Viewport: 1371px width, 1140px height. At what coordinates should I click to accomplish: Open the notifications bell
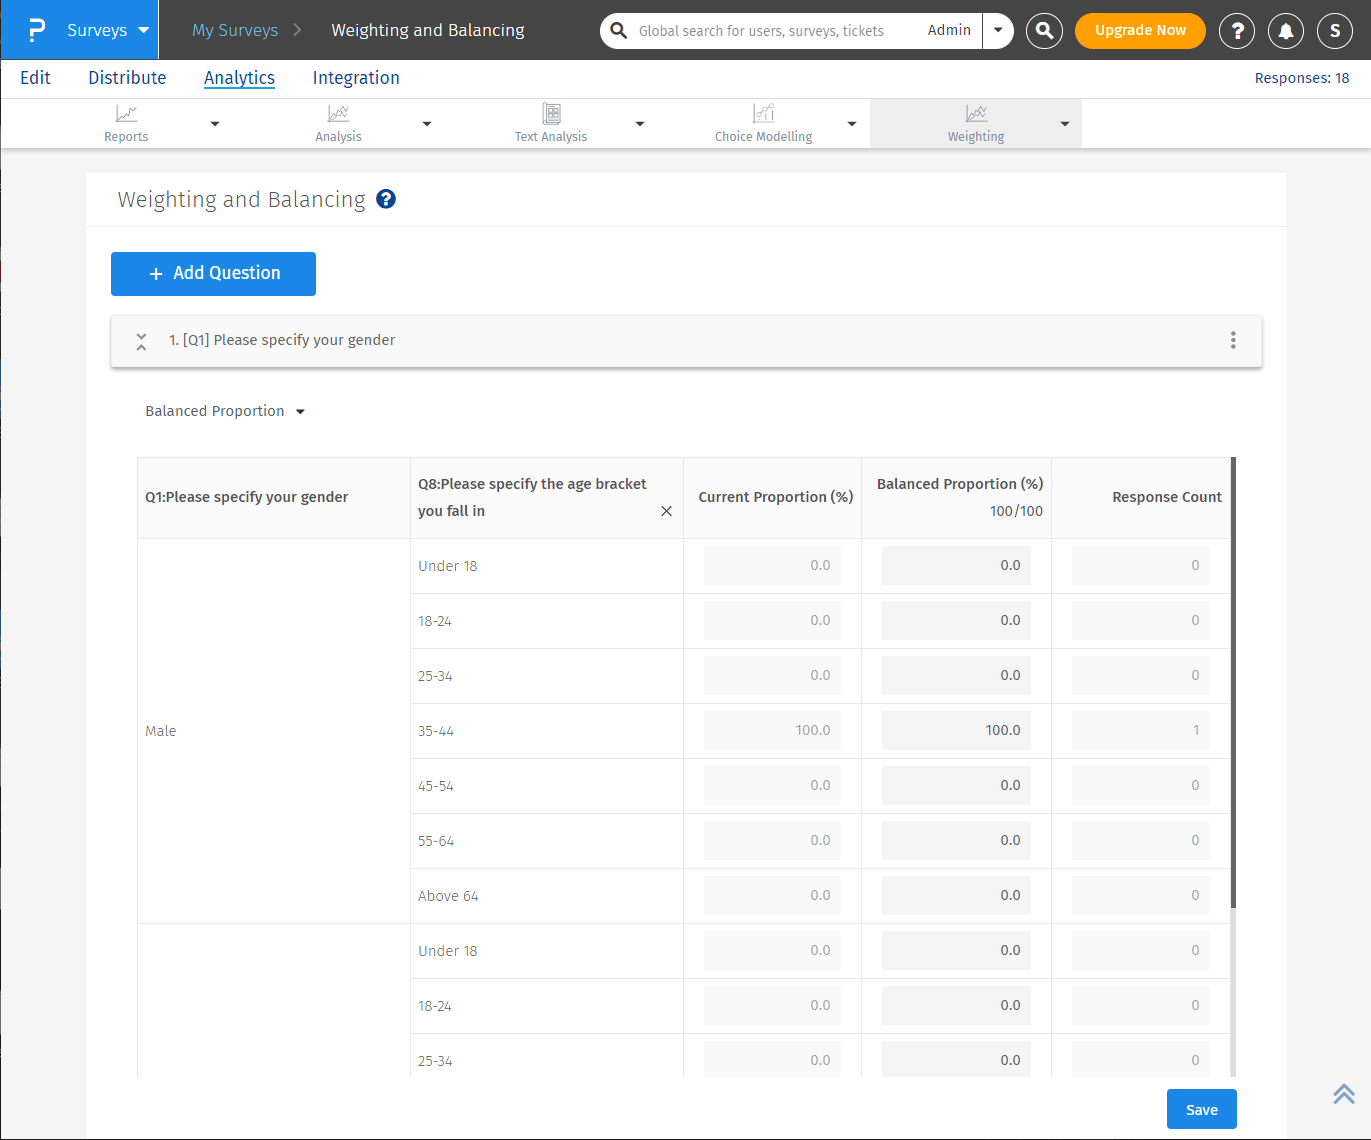point(1286,31)
